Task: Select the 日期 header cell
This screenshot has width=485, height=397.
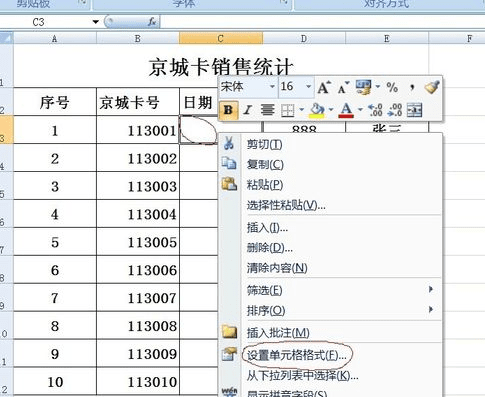Action: tap(199, 102)
